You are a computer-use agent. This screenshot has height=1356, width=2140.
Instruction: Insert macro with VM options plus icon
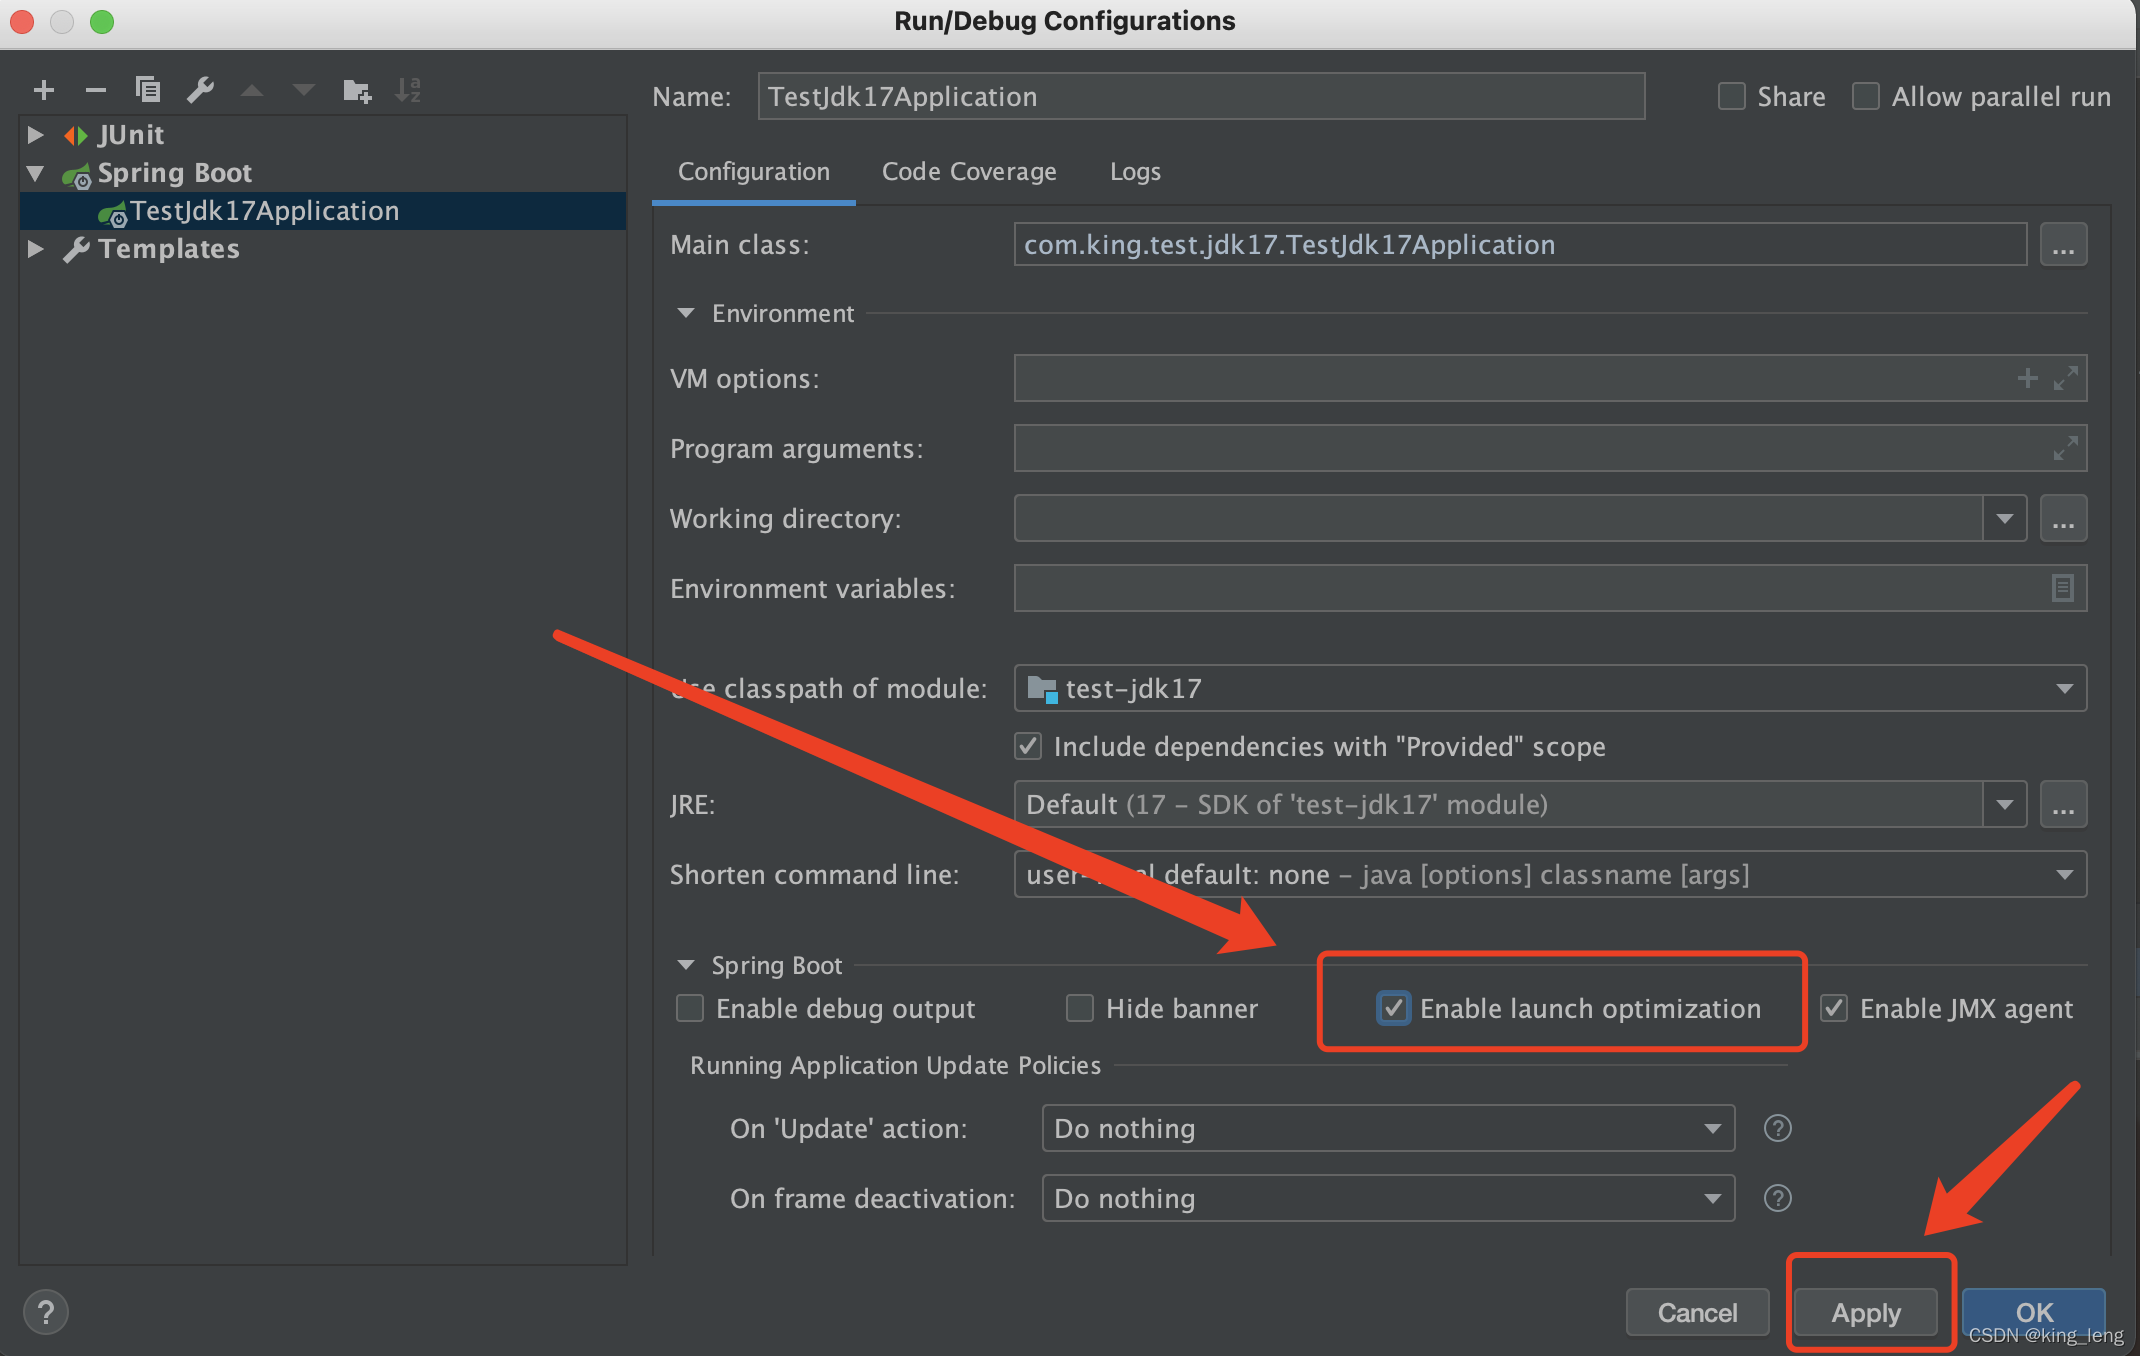click(x=2027, y=378)
